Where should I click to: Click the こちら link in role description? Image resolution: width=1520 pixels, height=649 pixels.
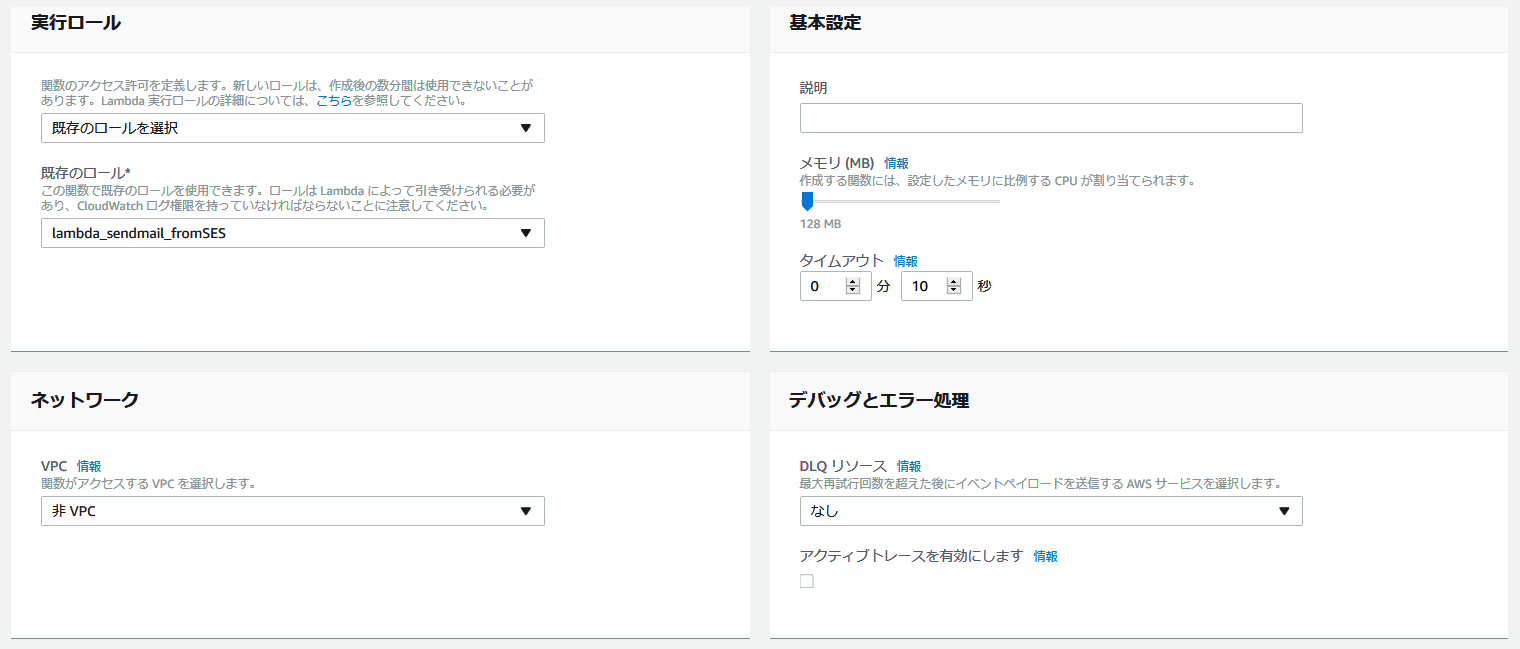tap(334, 101)
